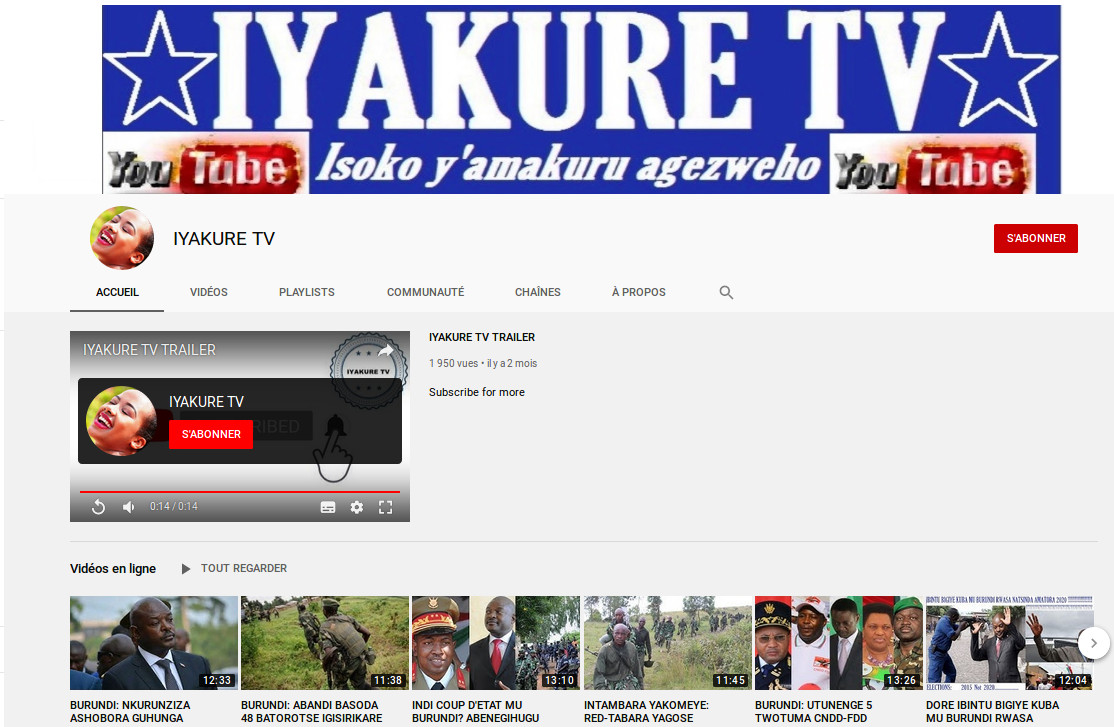The image size is (1114, 727).
Task: Open video player settings gear
Action: 357,507
